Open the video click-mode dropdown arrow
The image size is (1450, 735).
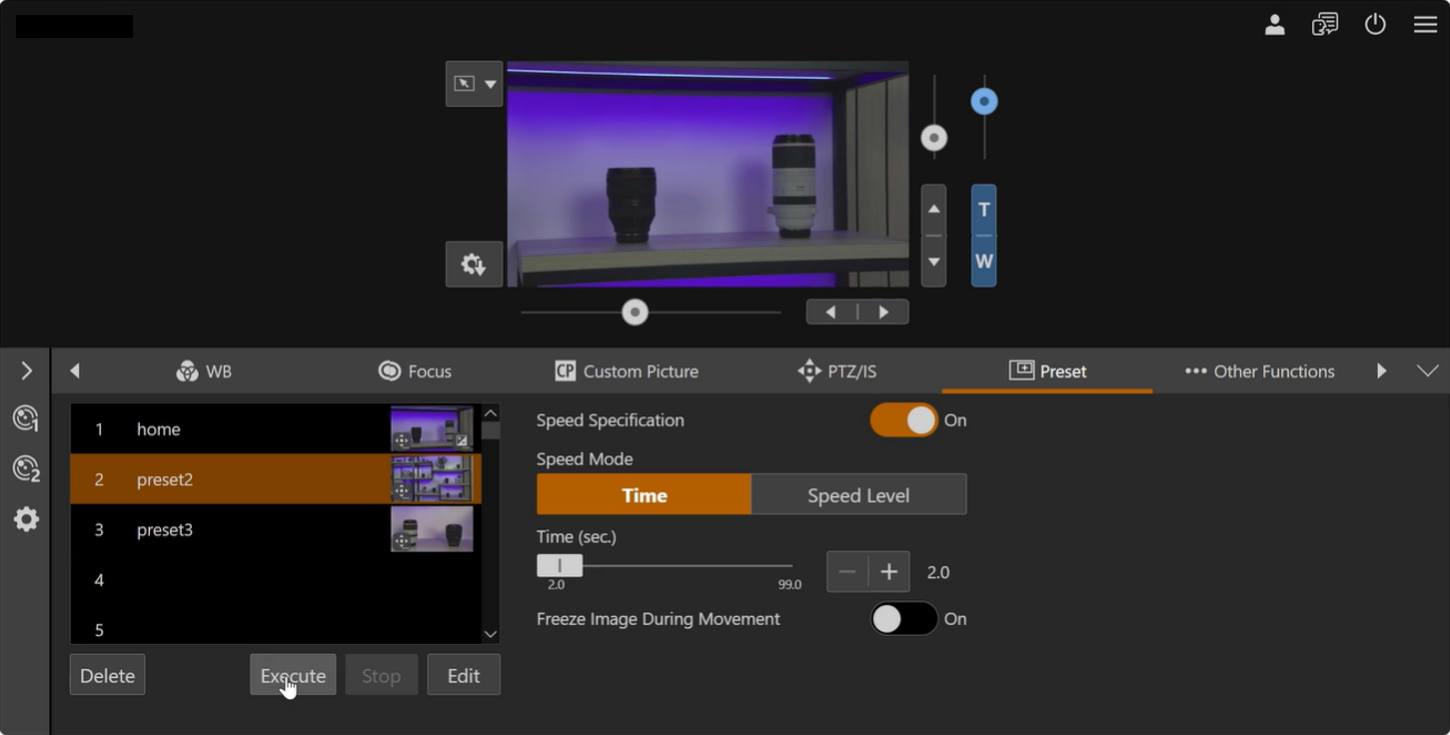(x=490, y=84)
